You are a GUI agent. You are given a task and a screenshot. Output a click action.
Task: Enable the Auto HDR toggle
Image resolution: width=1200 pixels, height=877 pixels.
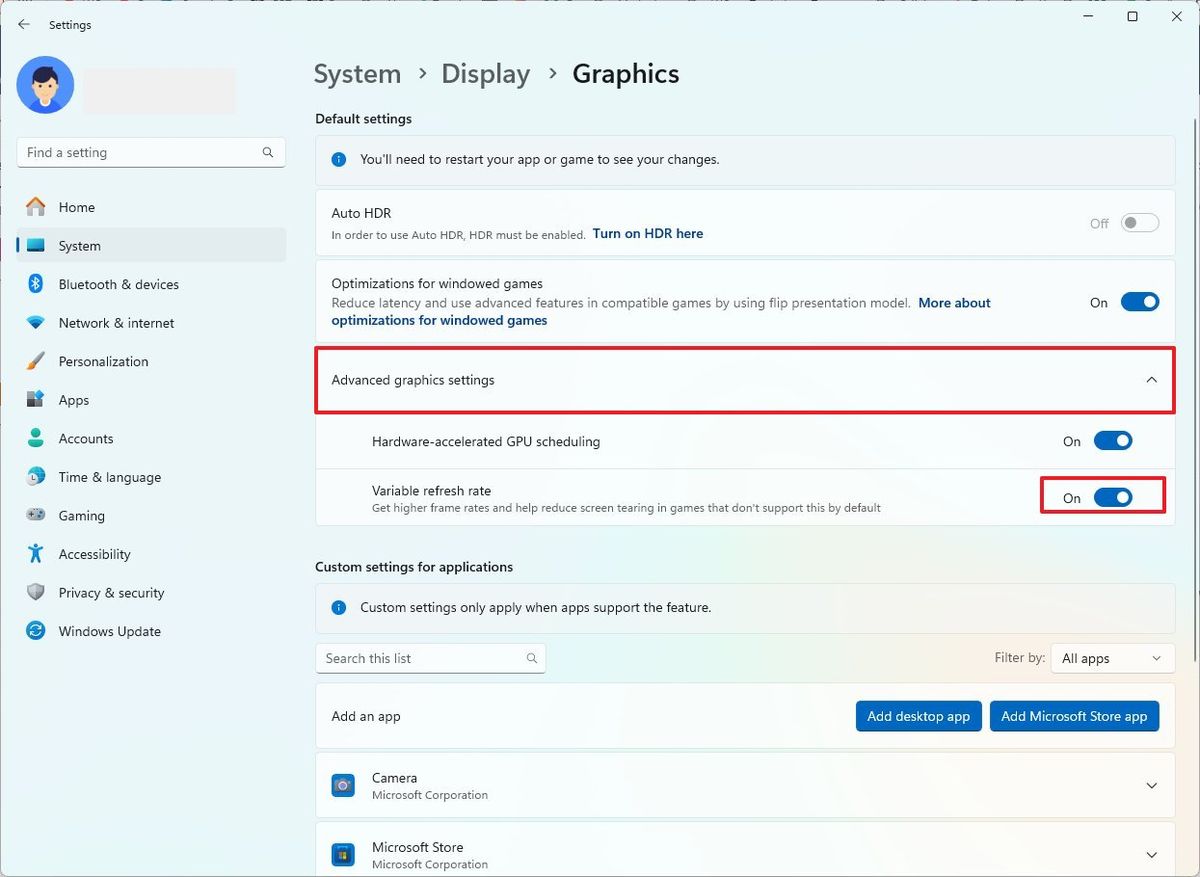point(1139,222)
